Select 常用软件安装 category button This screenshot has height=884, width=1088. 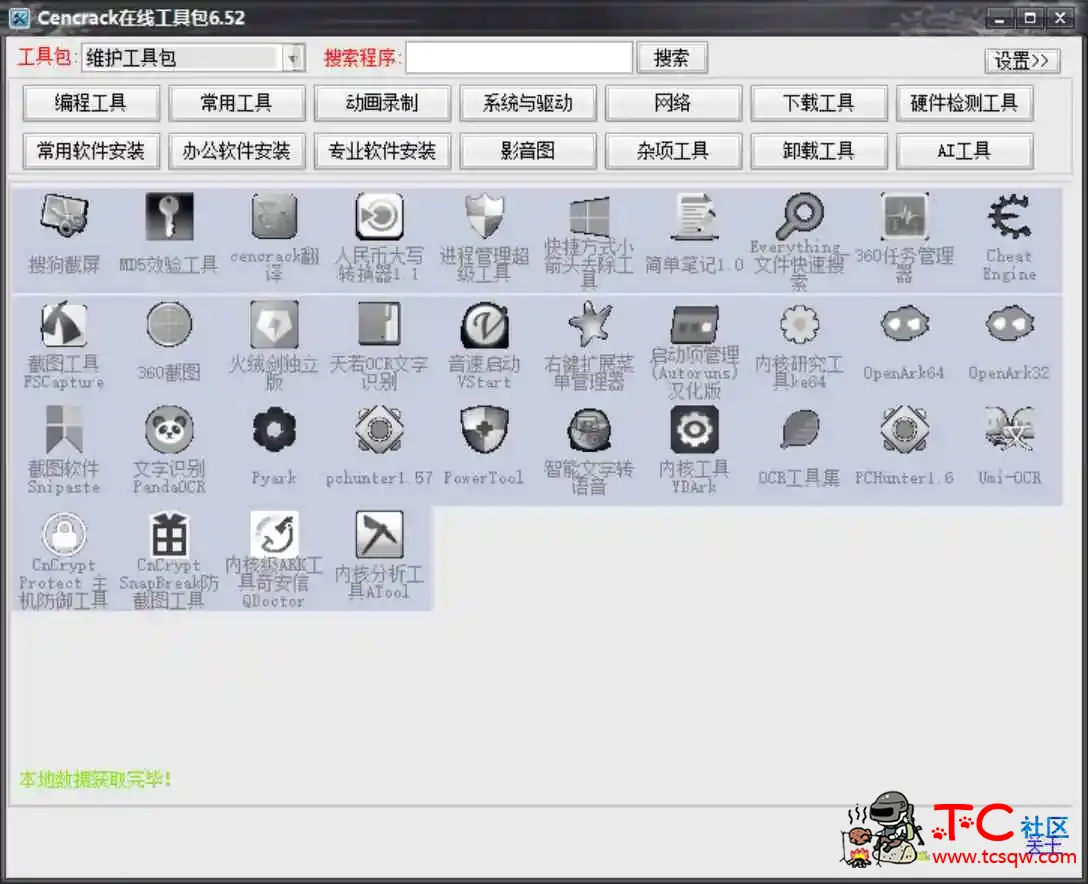91,151
